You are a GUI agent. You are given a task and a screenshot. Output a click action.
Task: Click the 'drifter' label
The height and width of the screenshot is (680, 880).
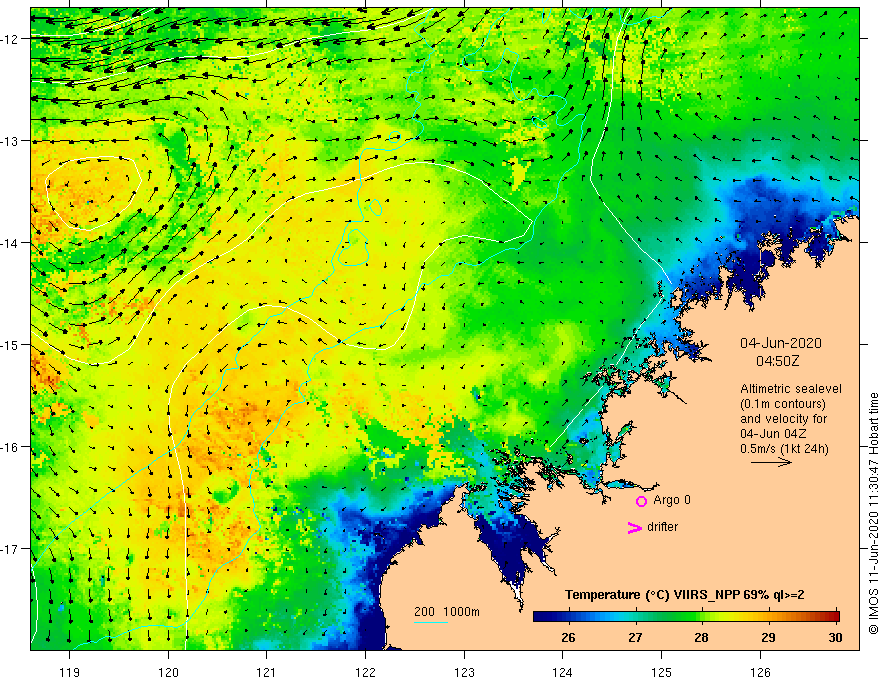click(x=662, y=527)
